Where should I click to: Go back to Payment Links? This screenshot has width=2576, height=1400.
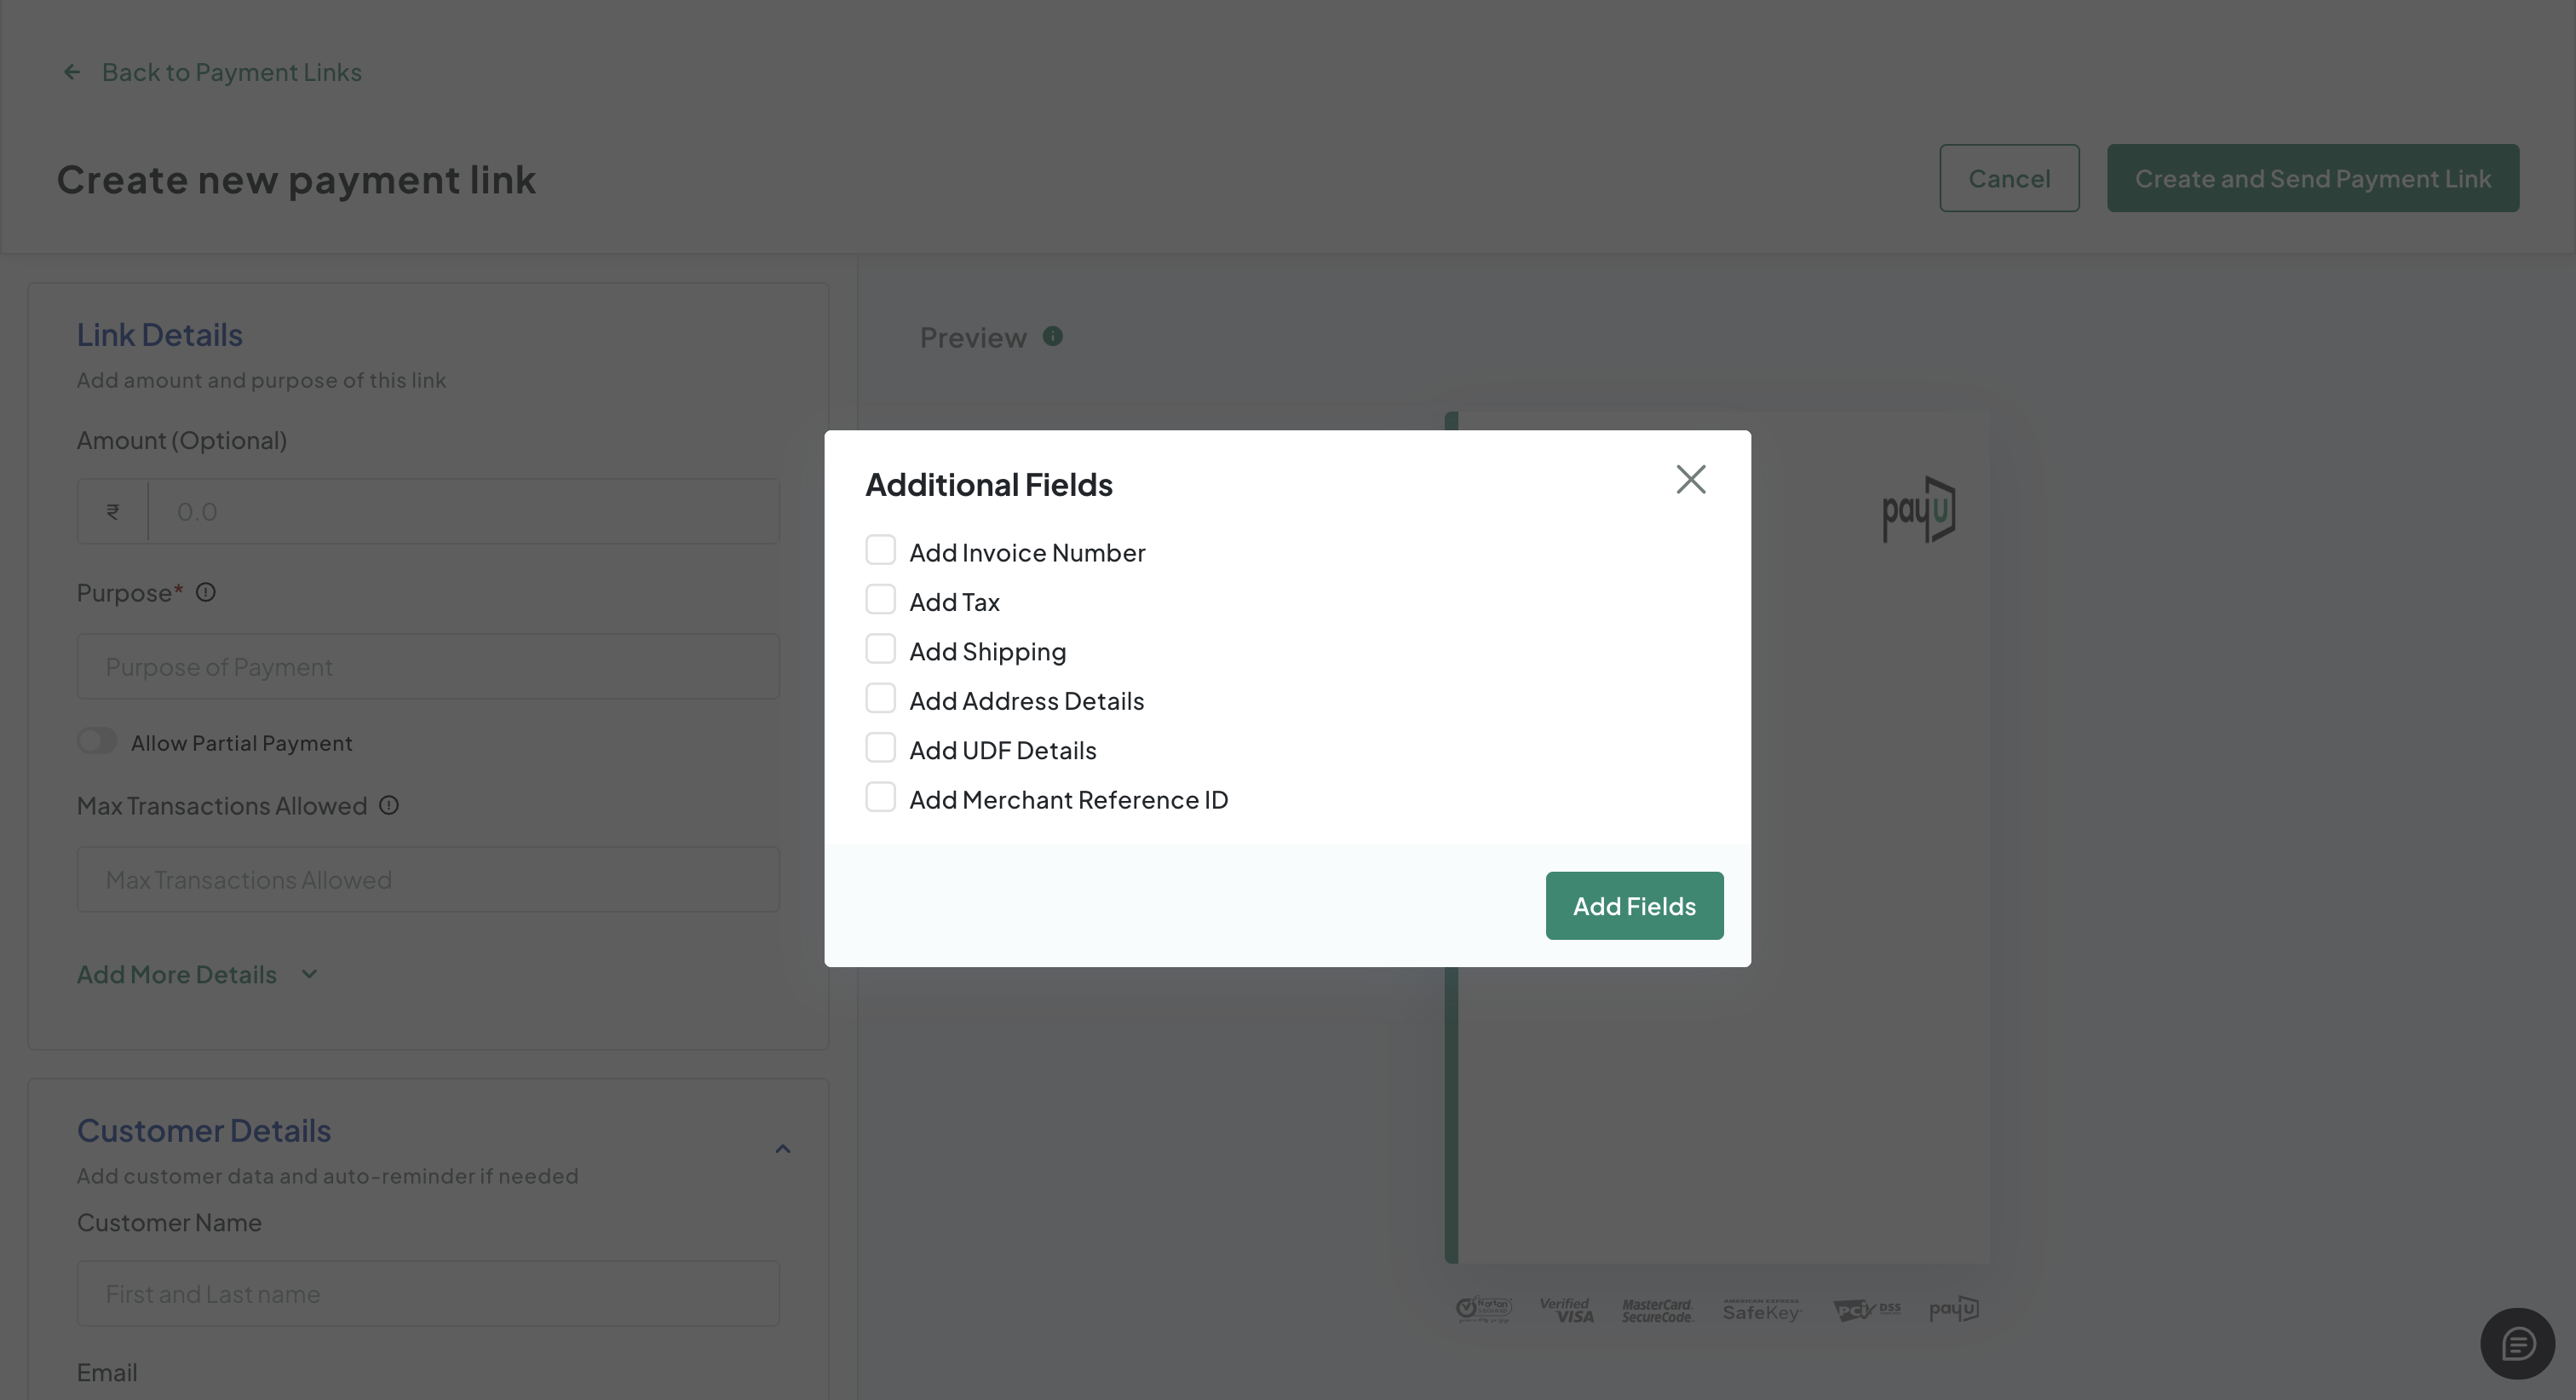[x=232, y=72]
